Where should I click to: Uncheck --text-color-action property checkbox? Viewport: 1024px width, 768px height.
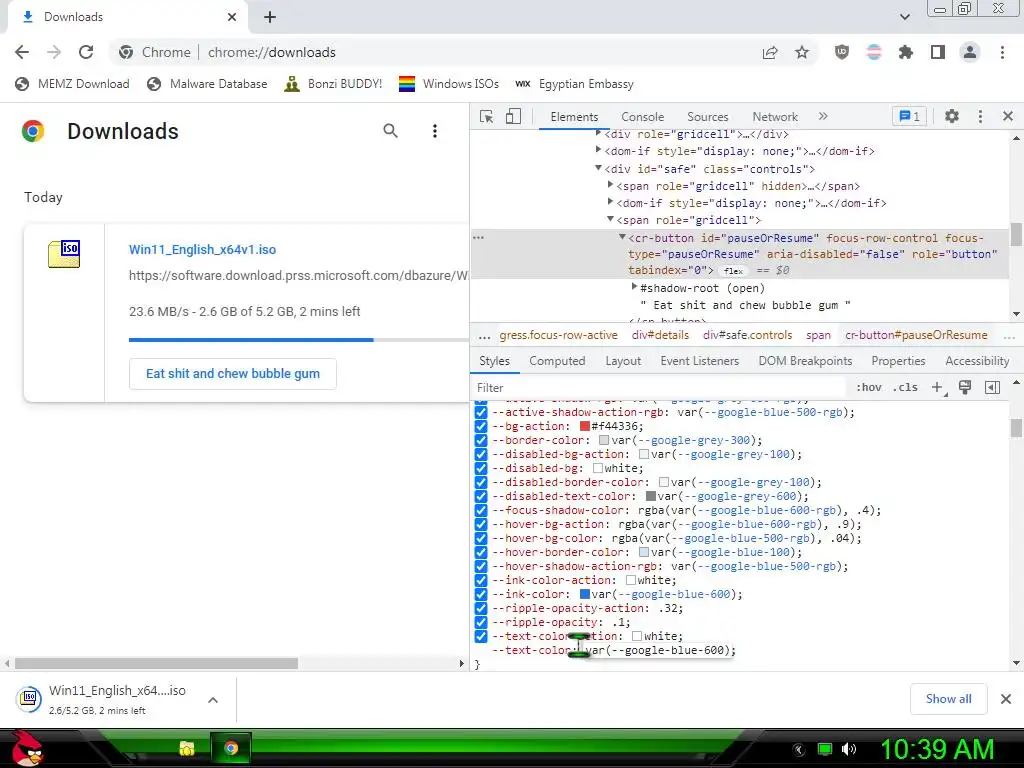(x=481, y=636)
